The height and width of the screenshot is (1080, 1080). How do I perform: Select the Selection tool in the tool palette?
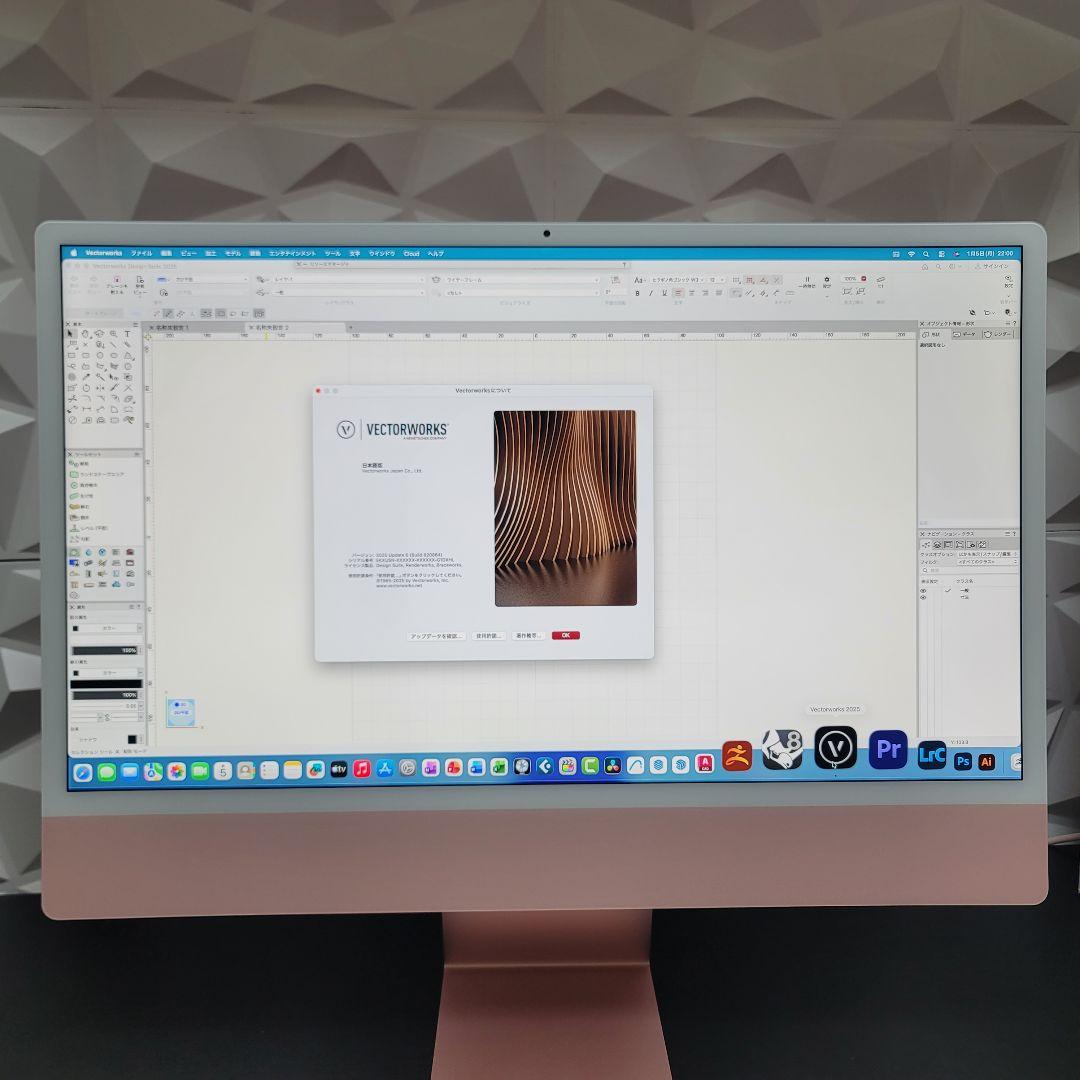tap(70, 333)
